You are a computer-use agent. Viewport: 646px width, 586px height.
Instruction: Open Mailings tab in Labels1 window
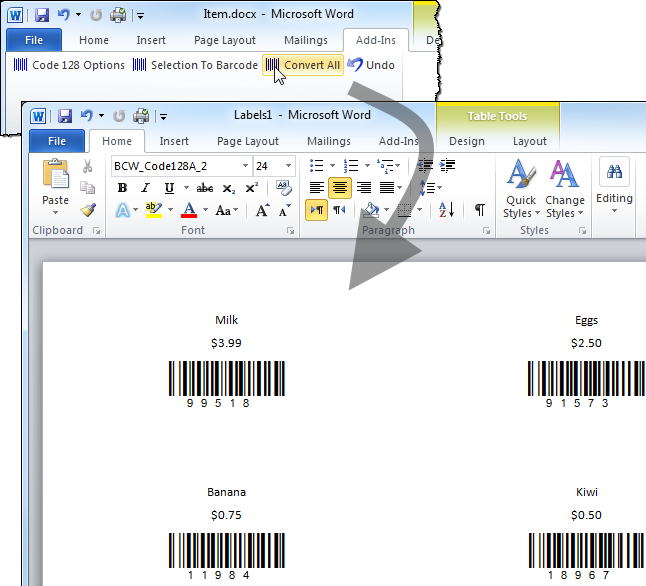[329, 141]
